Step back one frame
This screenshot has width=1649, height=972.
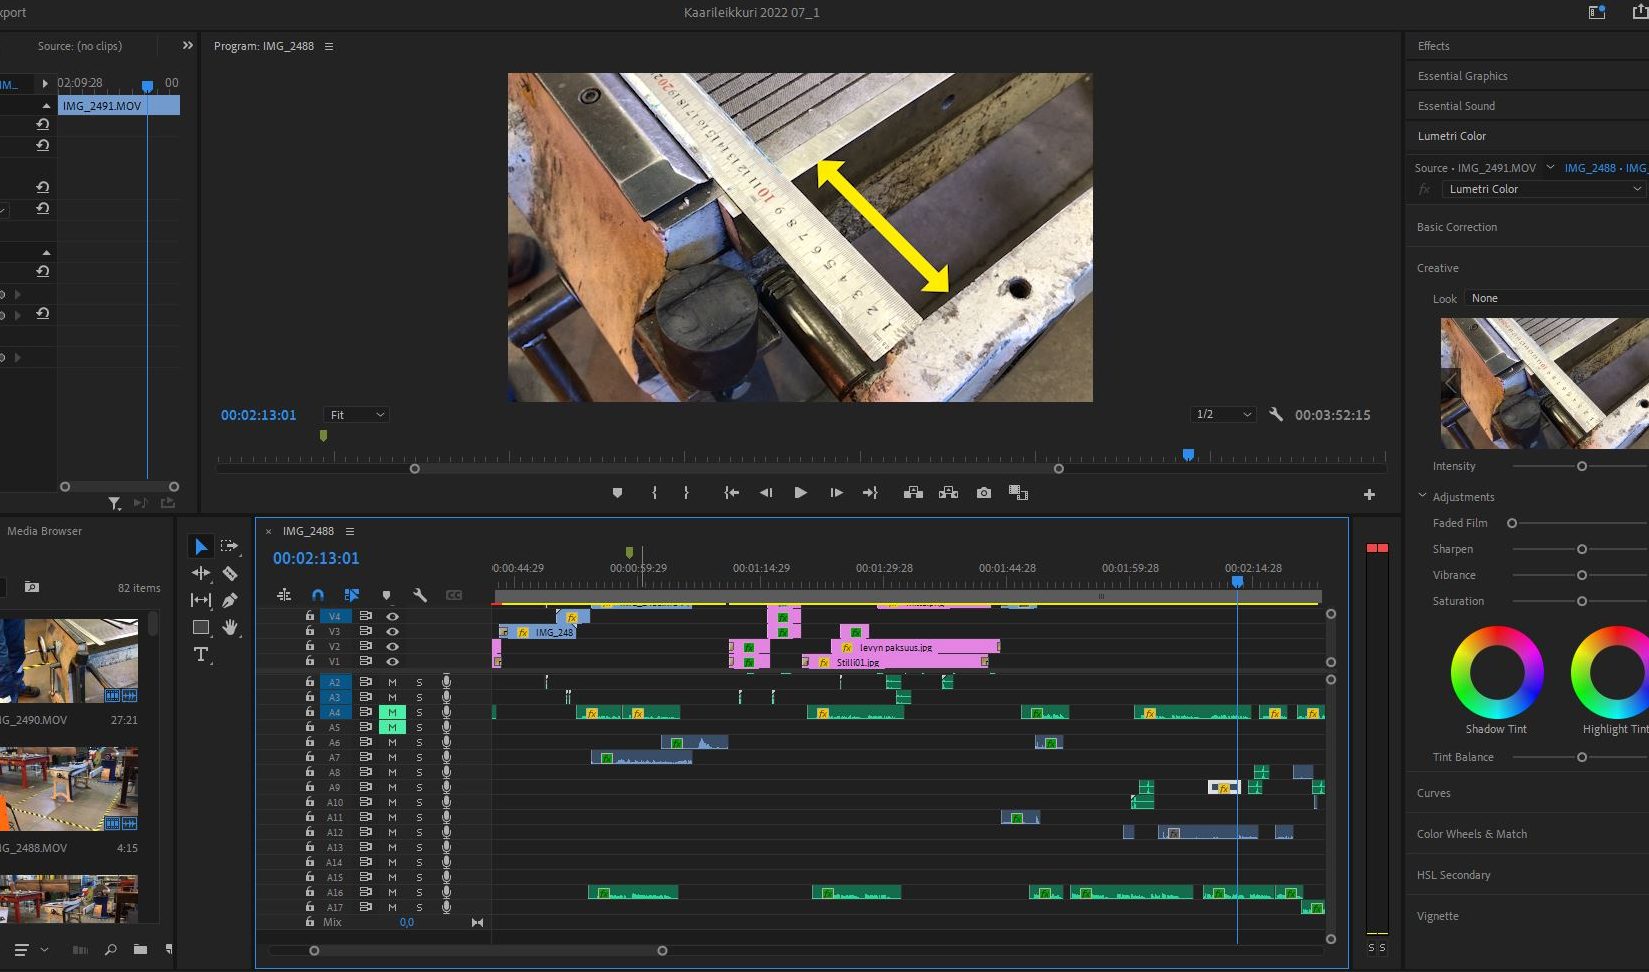(x=766, y=493)
